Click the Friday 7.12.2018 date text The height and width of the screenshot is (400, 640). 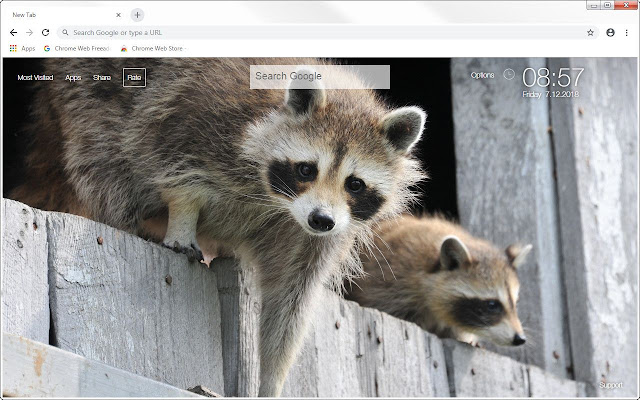pos(551,94)
